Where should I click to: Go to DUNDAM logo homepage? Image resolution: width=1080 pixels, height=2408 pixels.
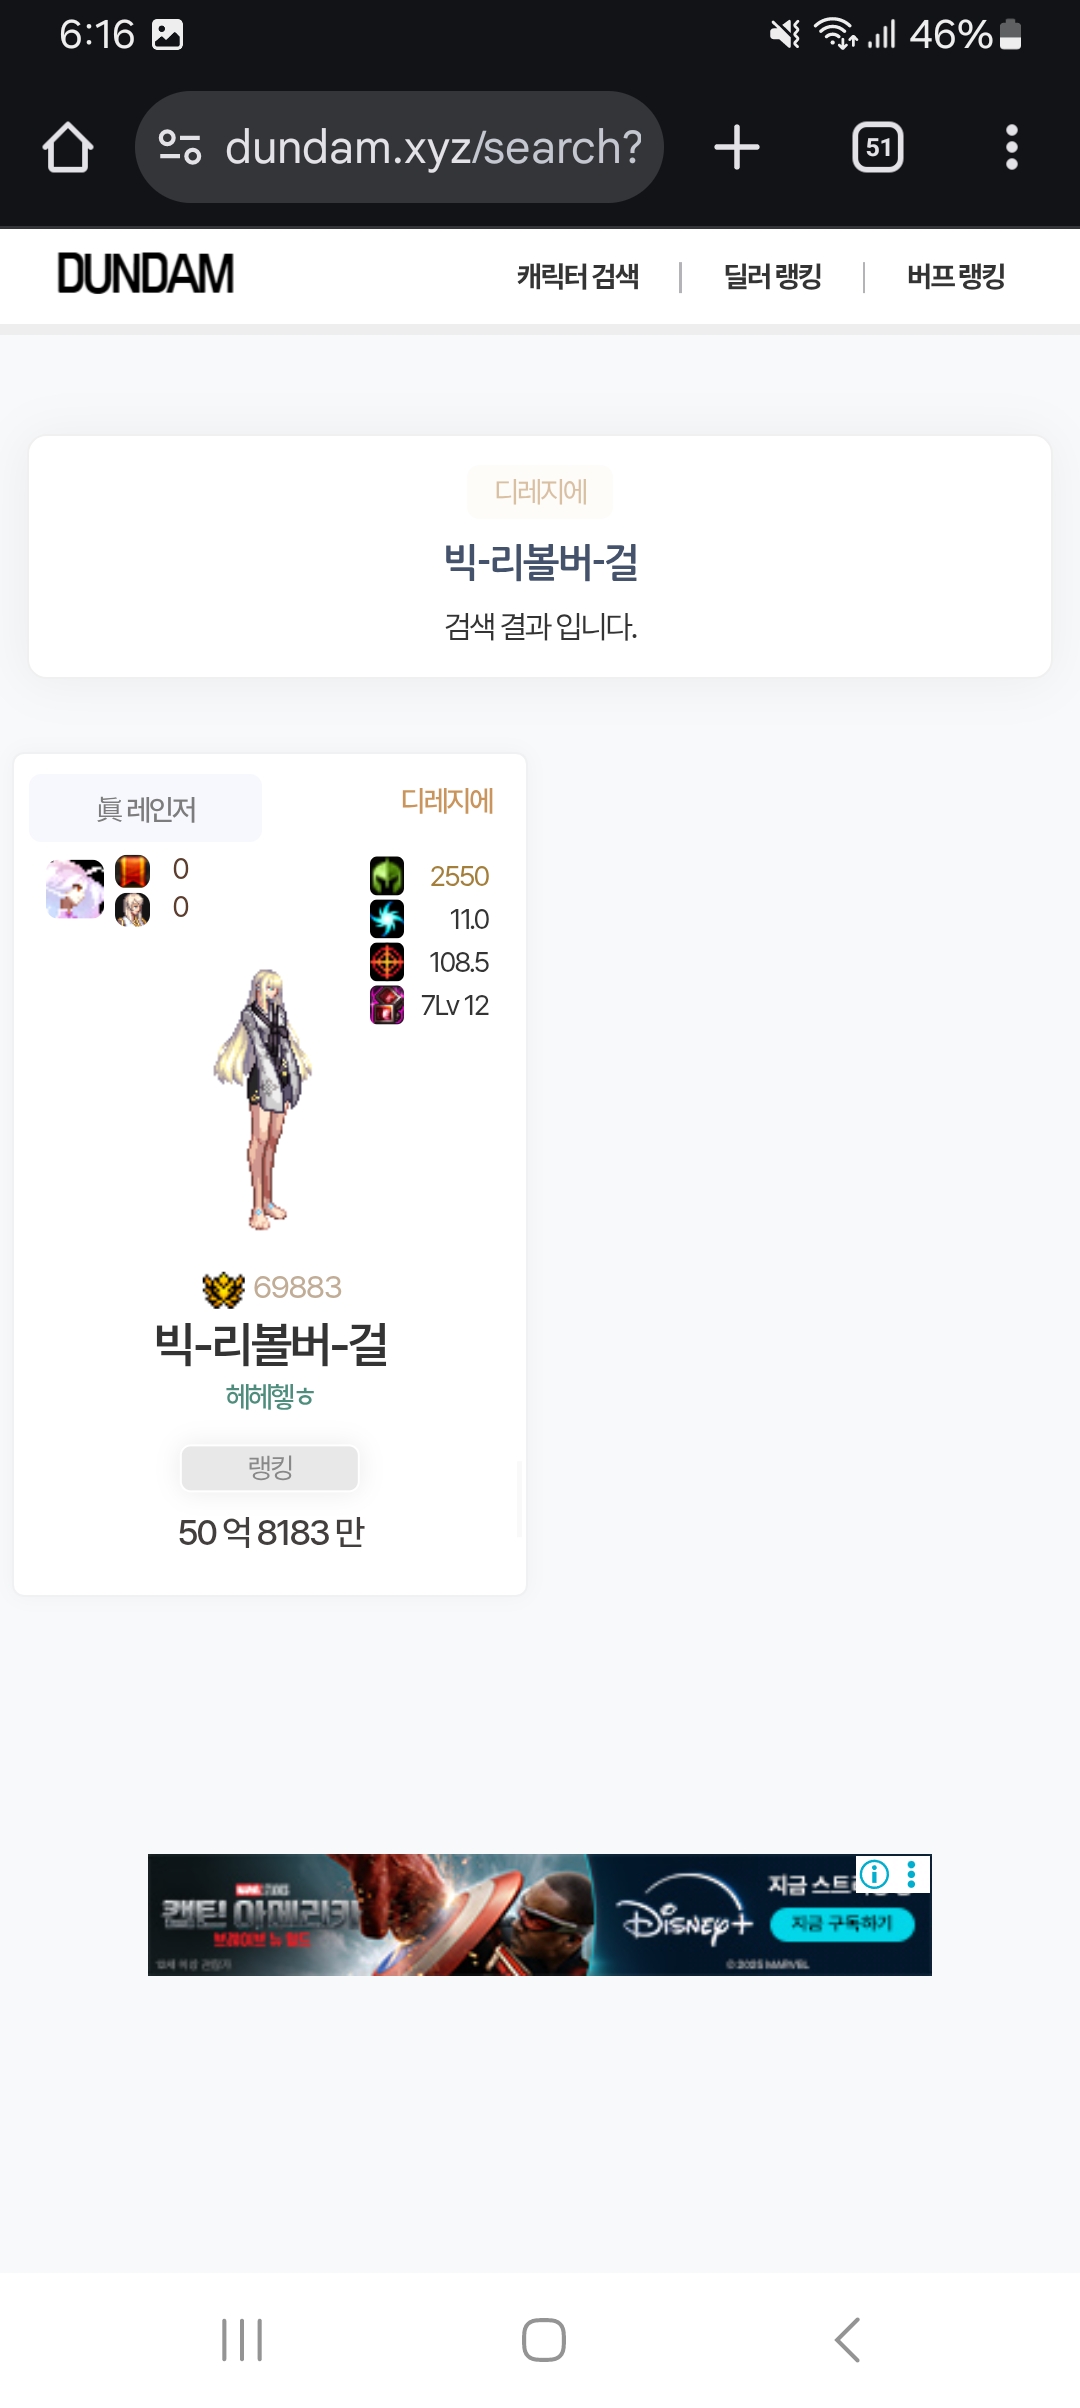(146, 274)
